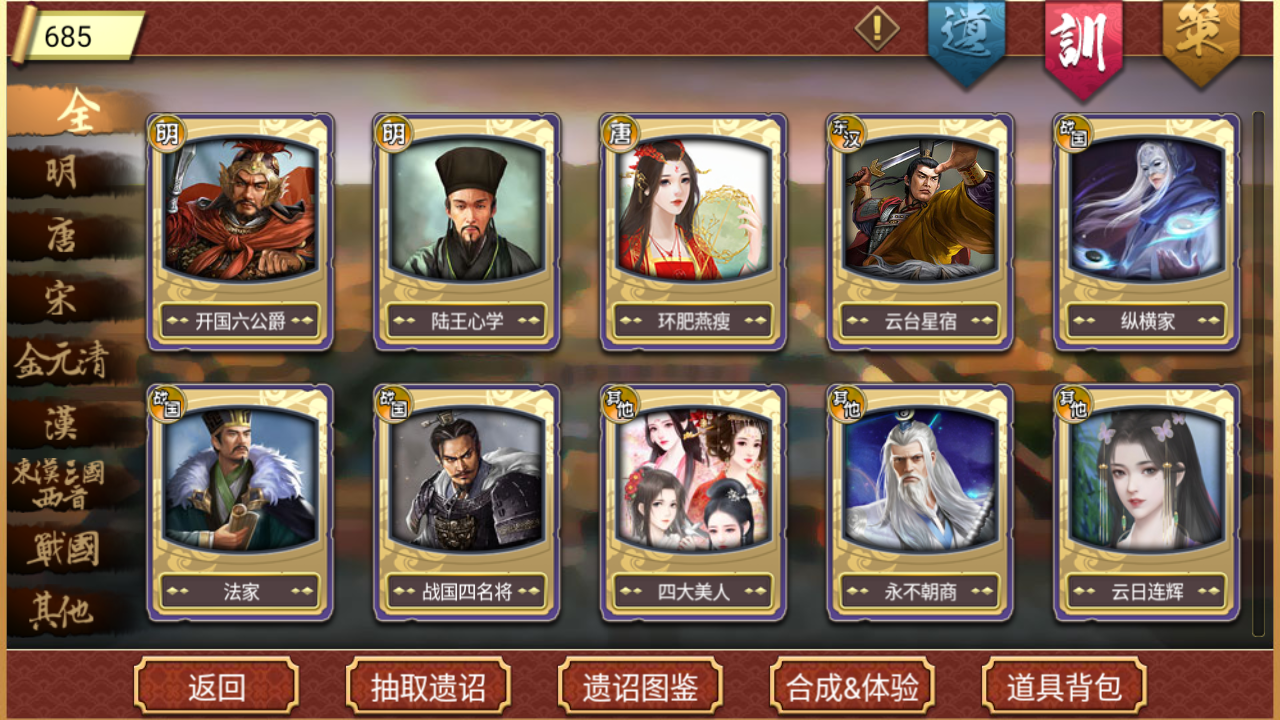The width and height of the screenshot is (1280, 720).
Task: Select the 戰國 category tab
Action: (62, 549)
